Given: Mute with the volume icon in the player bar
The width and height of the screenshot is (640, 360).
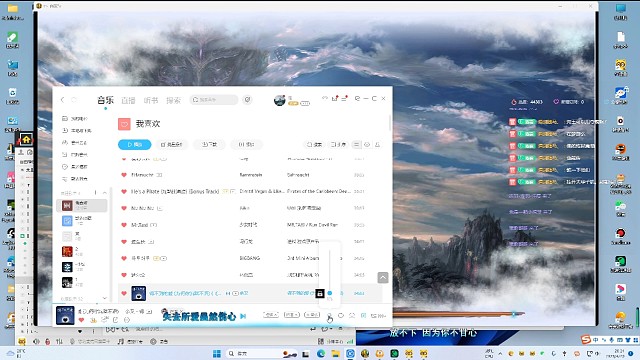Looking at the screenshot, I should point(329,316).
